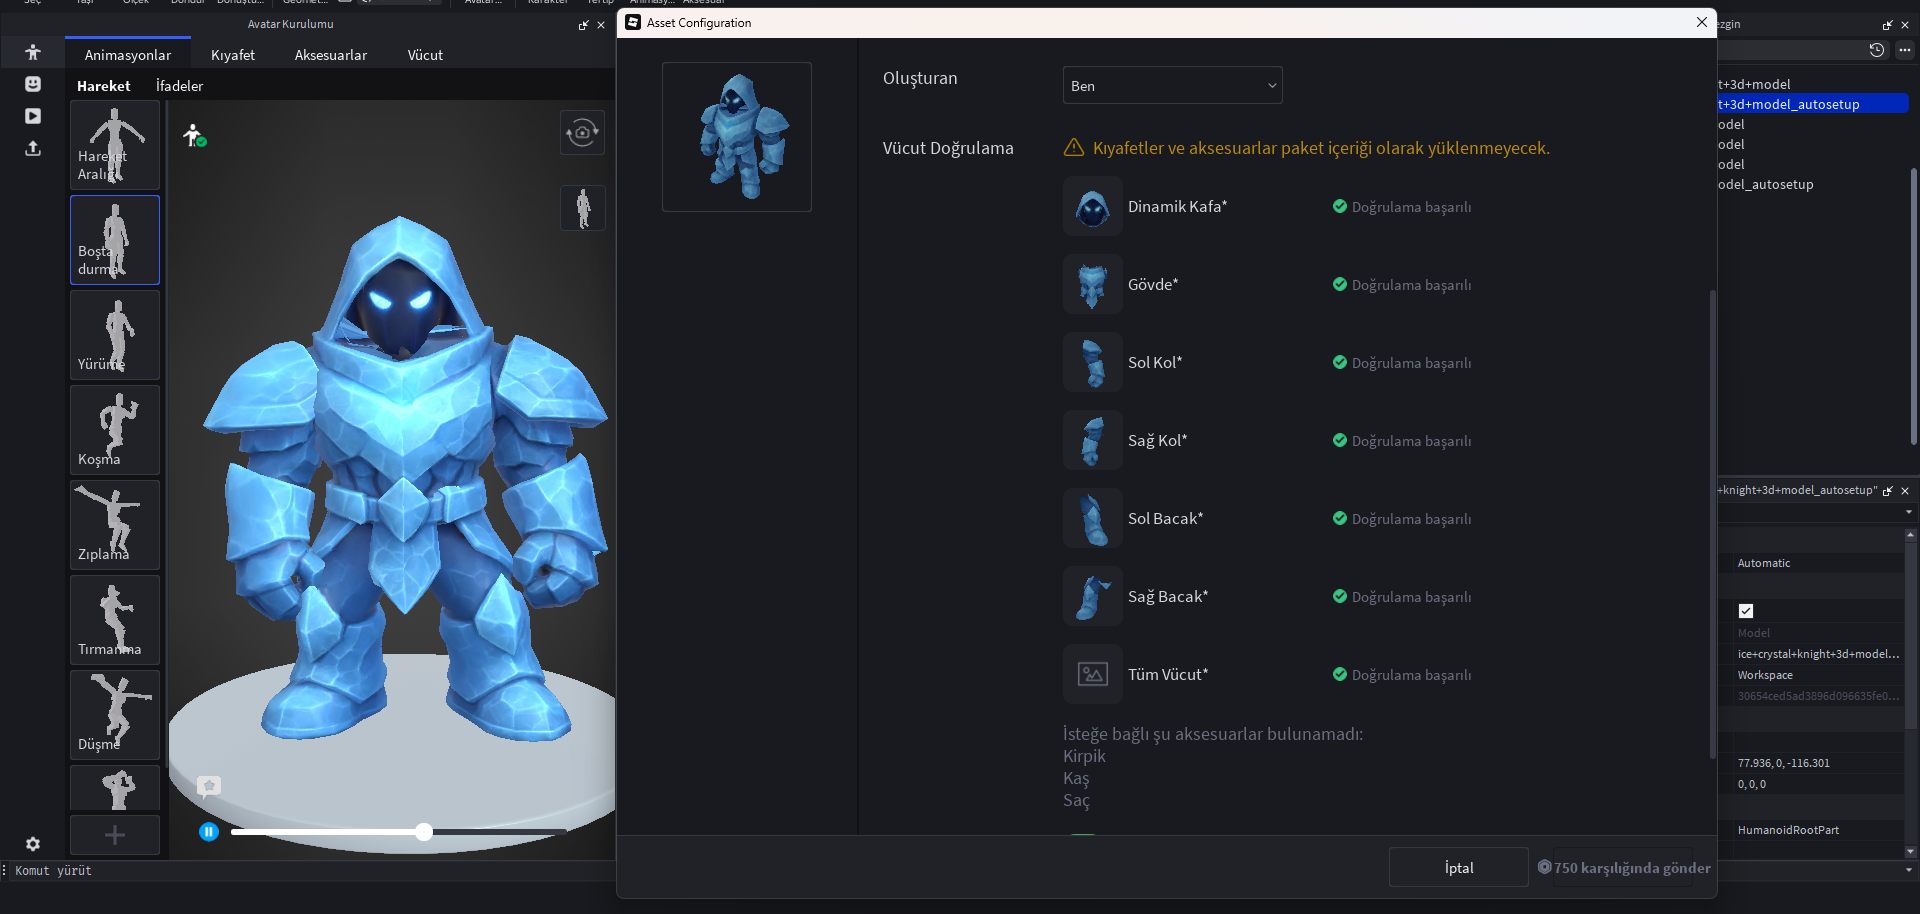Open the Oluşturan creator dropdown
The height and width of the screenshot is (914, 1920).
click(1172, 86)
